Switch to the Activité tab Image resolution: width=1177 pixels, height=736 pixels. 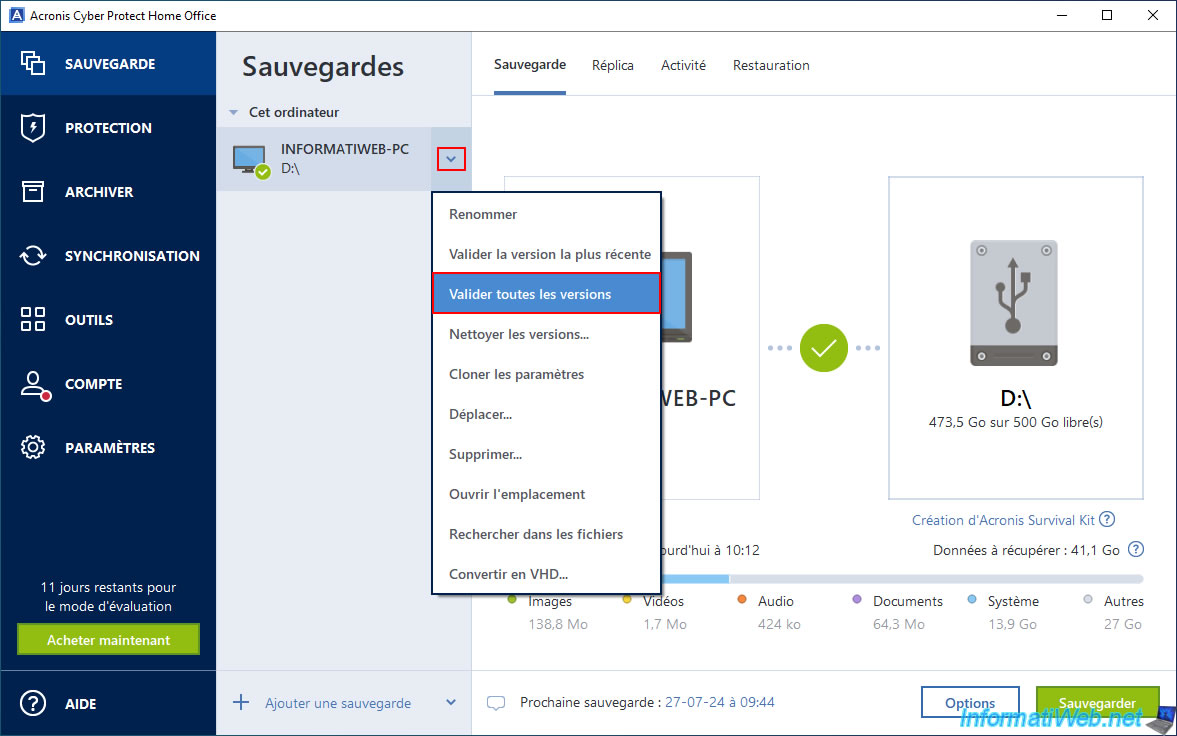[683, 65]
